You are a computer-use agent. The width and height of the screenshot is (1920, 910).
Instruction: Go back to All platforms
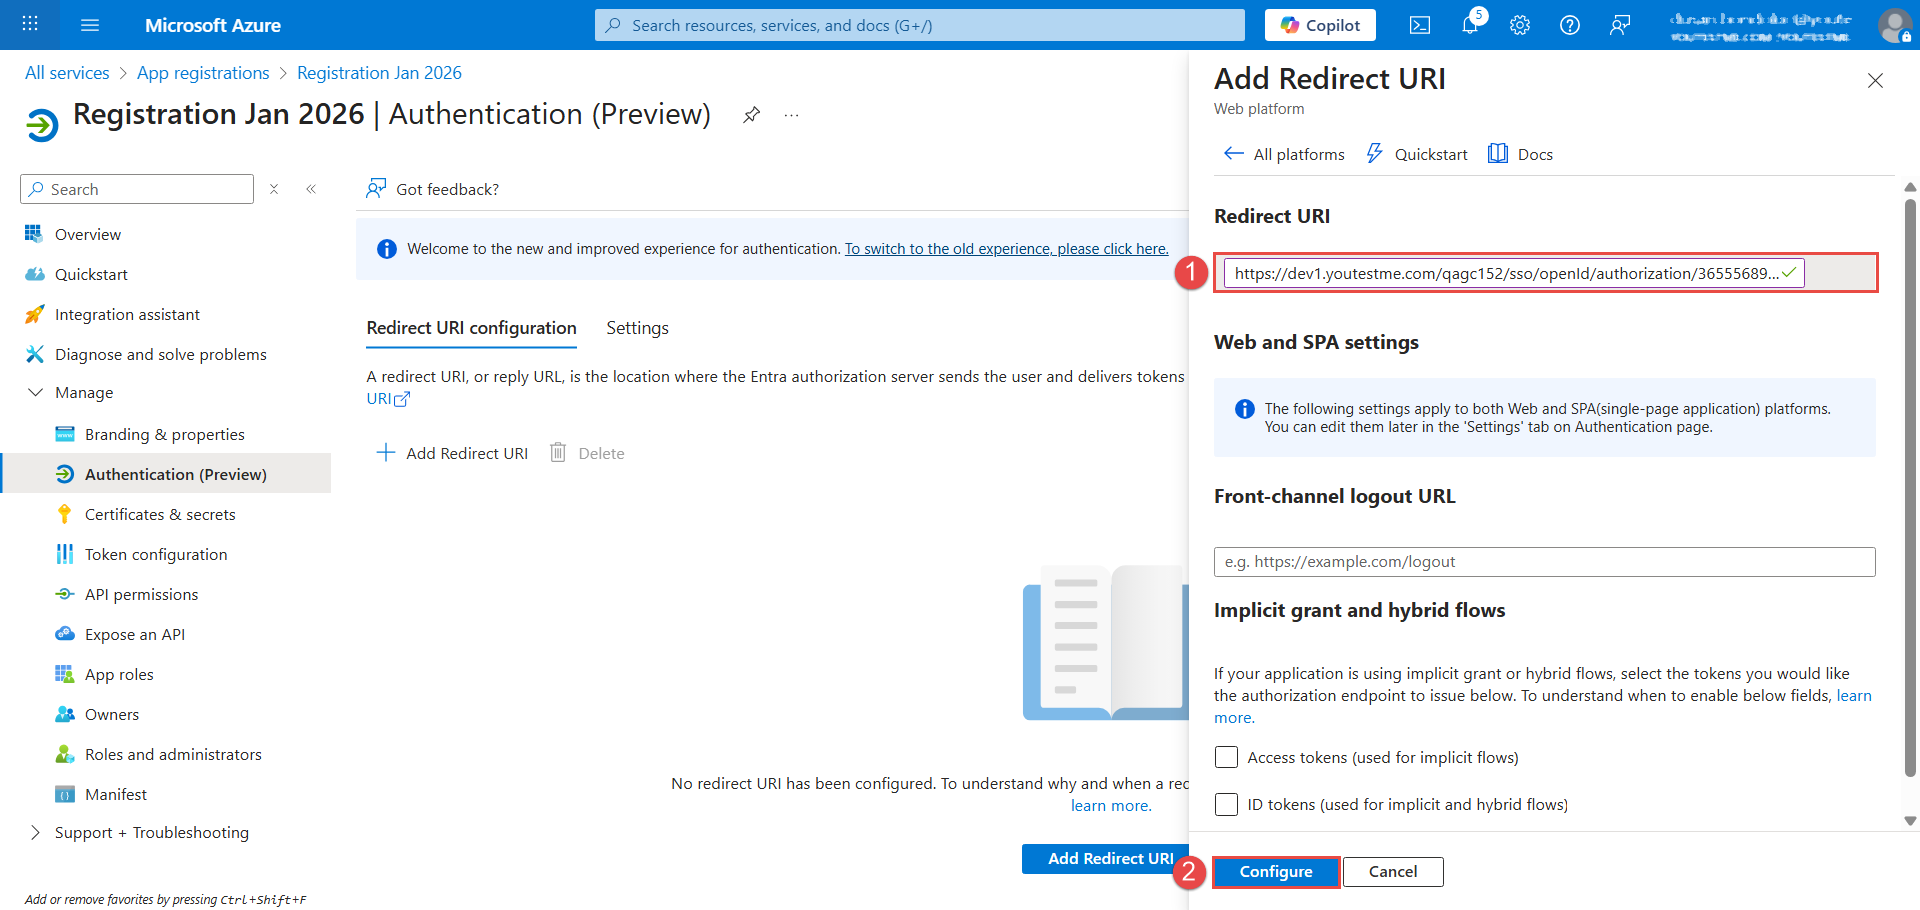coord(1285,154)
